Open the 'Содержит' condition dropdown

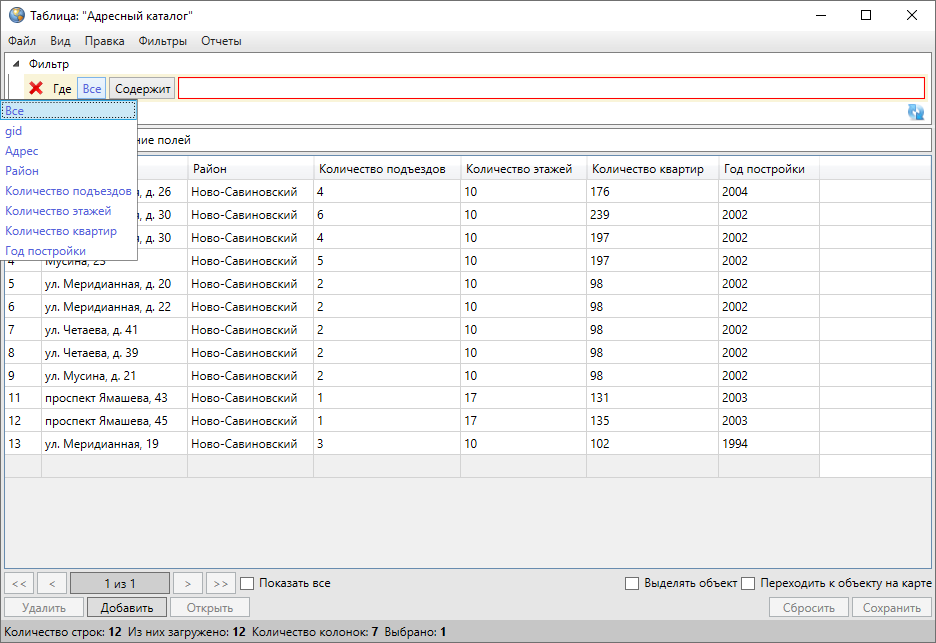142,89
